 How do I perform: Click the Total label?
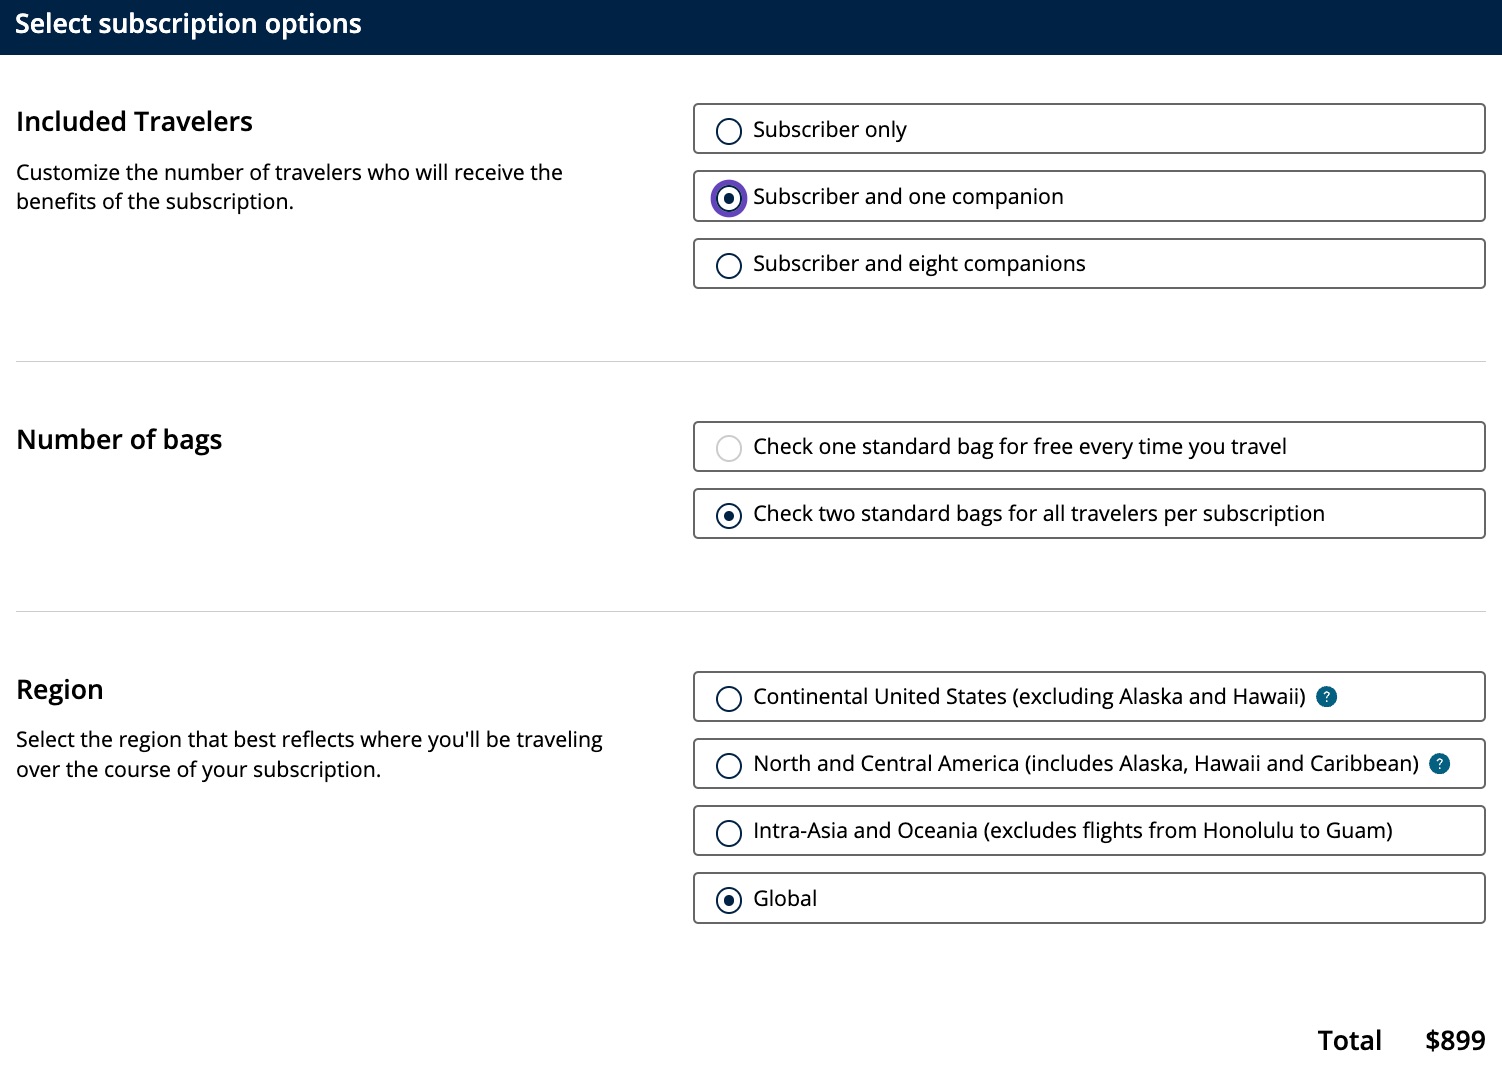click(1350, 1040)
